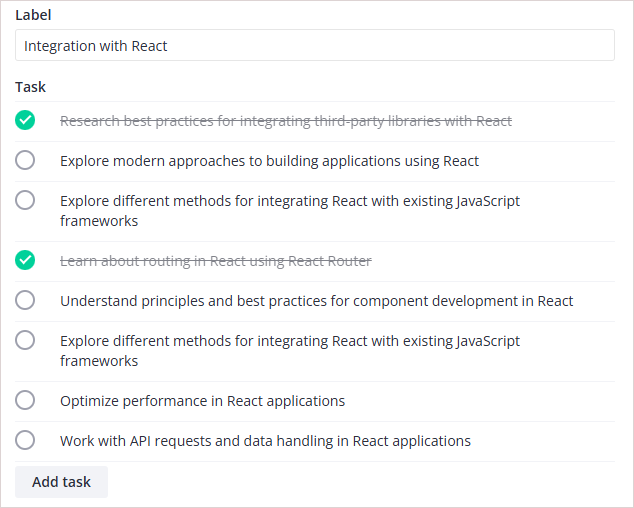This screenshot has height=508, width=634.
Task: Click 'Explore modern approaches to building applications' text
Action: (269, 161)
